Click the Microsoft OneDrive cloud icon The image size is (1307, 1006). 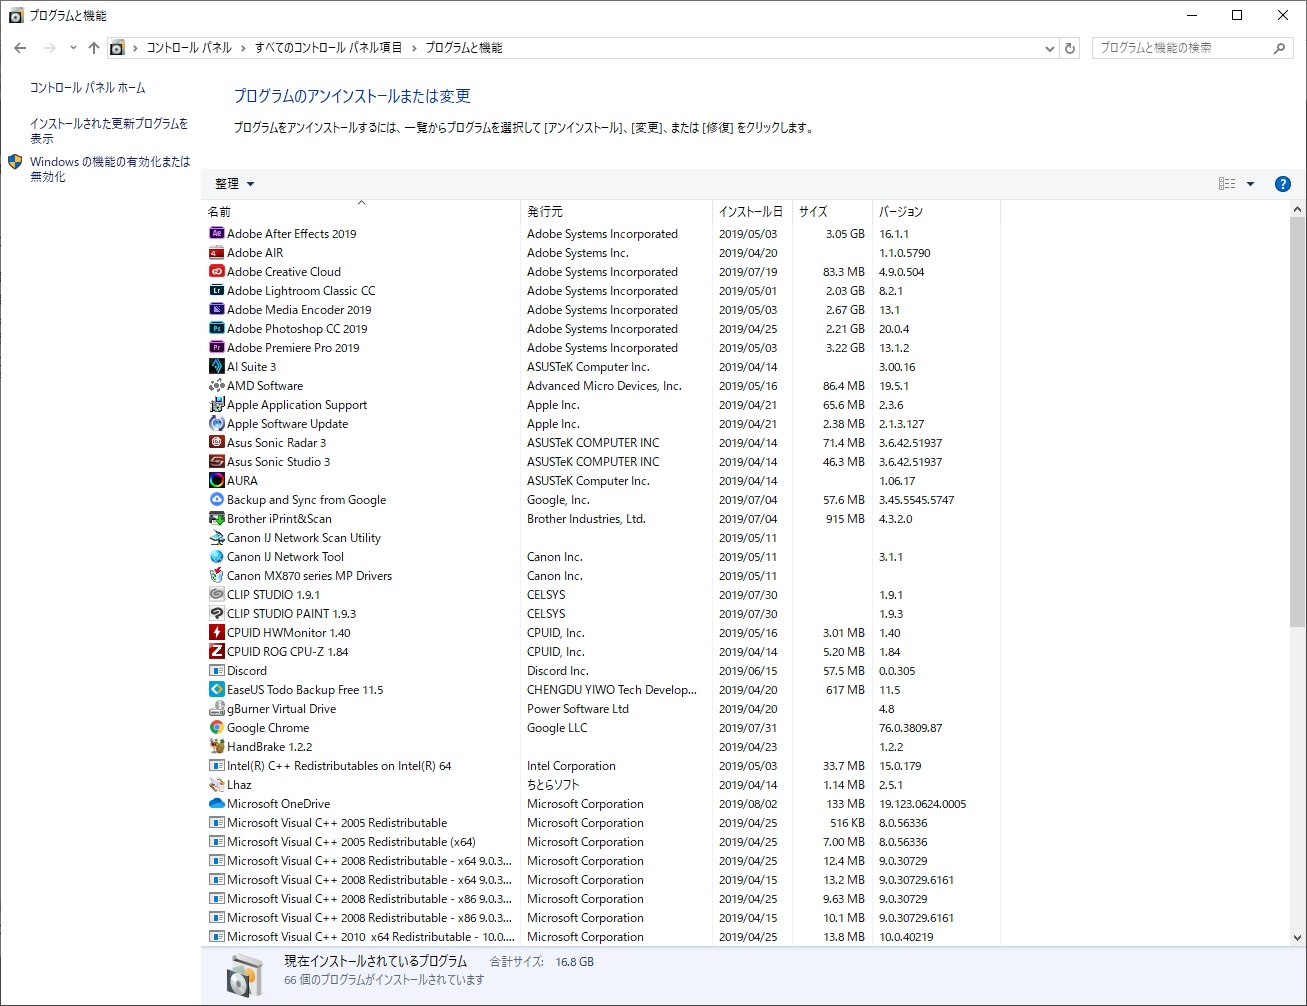pos(216,804)
